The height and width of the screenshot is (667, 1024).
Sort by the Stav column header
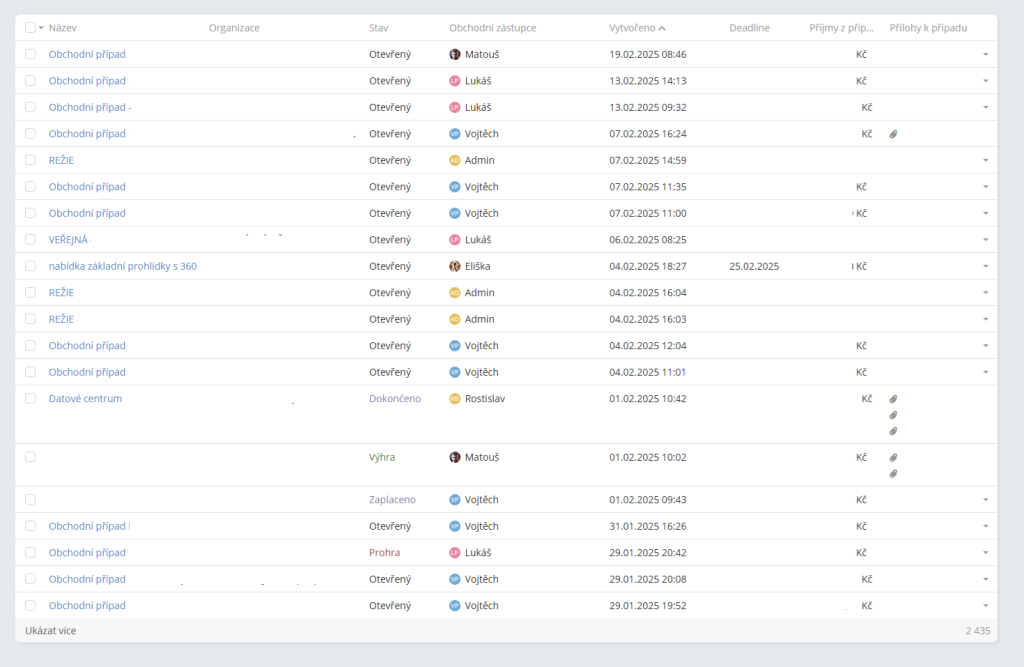pos(378,28)
